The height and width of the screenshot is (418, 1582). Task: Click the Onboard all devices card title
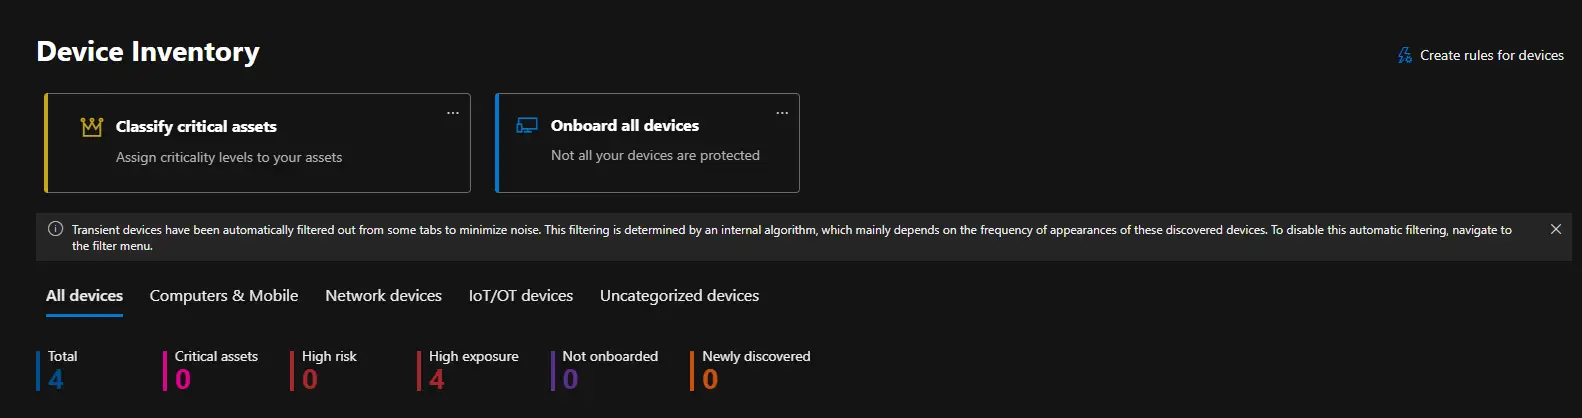625,125
